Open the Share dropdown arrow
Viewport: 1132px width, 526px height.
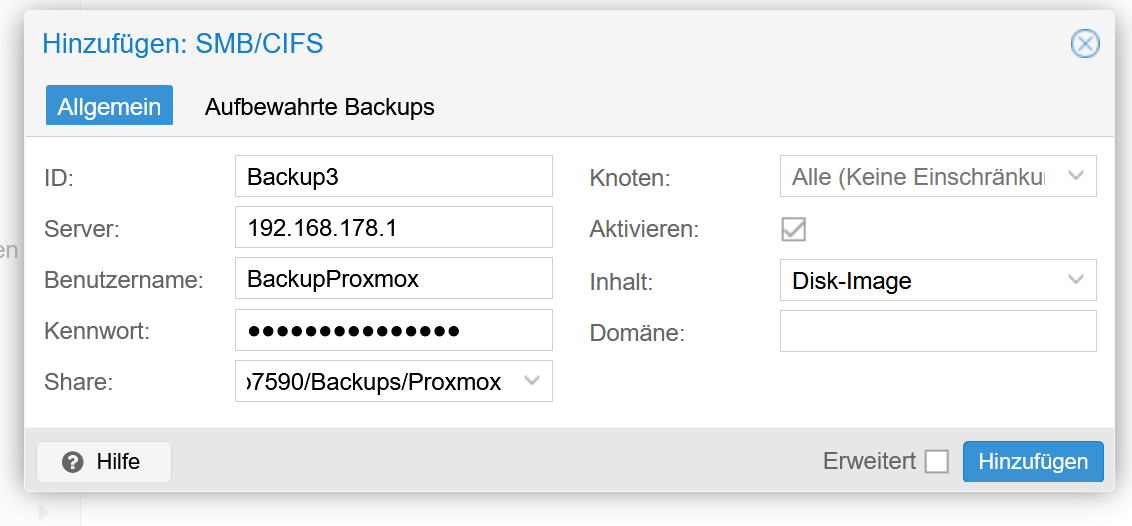(x=532, y=381)
